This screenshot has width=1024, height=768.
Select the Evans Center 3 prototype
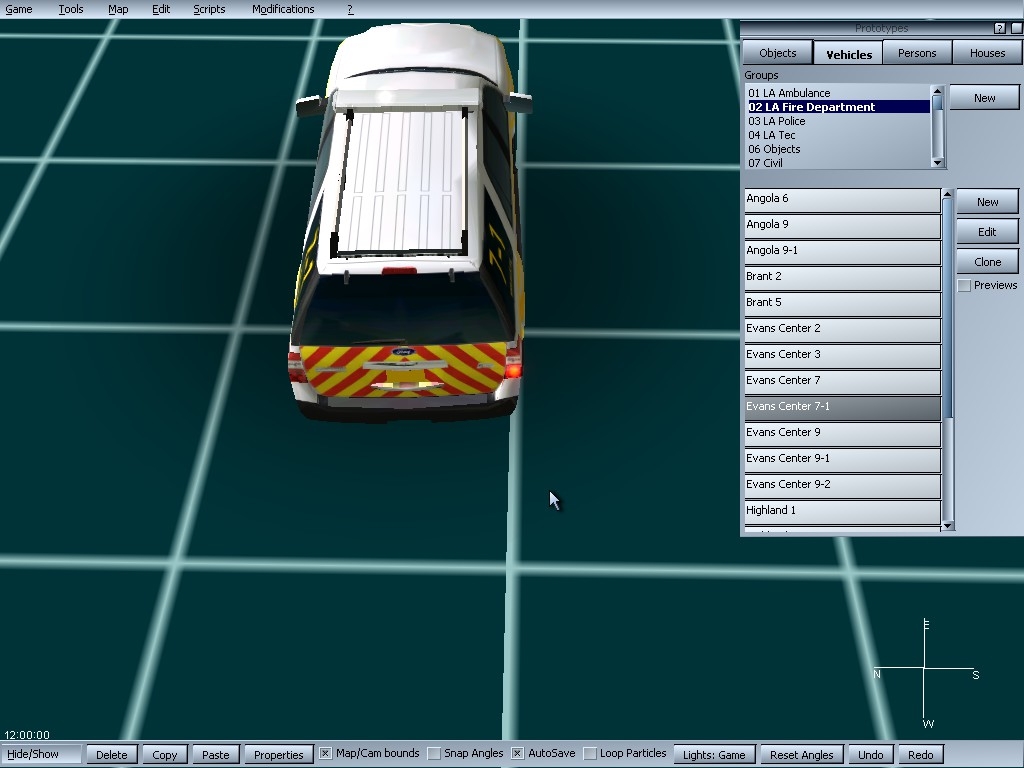tap(842, 356)
